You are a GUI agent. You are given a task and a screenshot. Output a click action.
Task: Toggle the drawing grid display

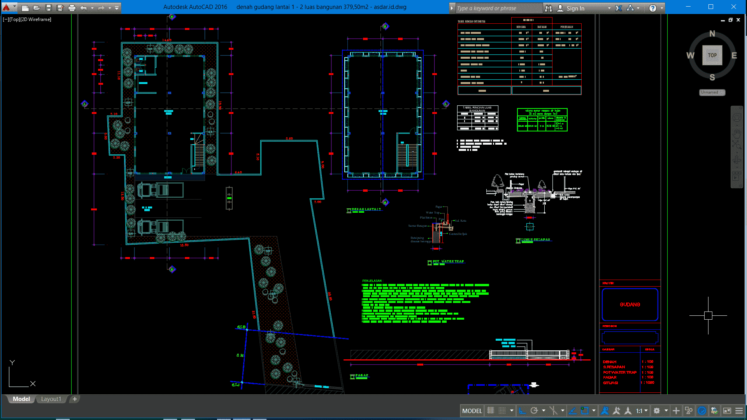click(x=490, y=410)
